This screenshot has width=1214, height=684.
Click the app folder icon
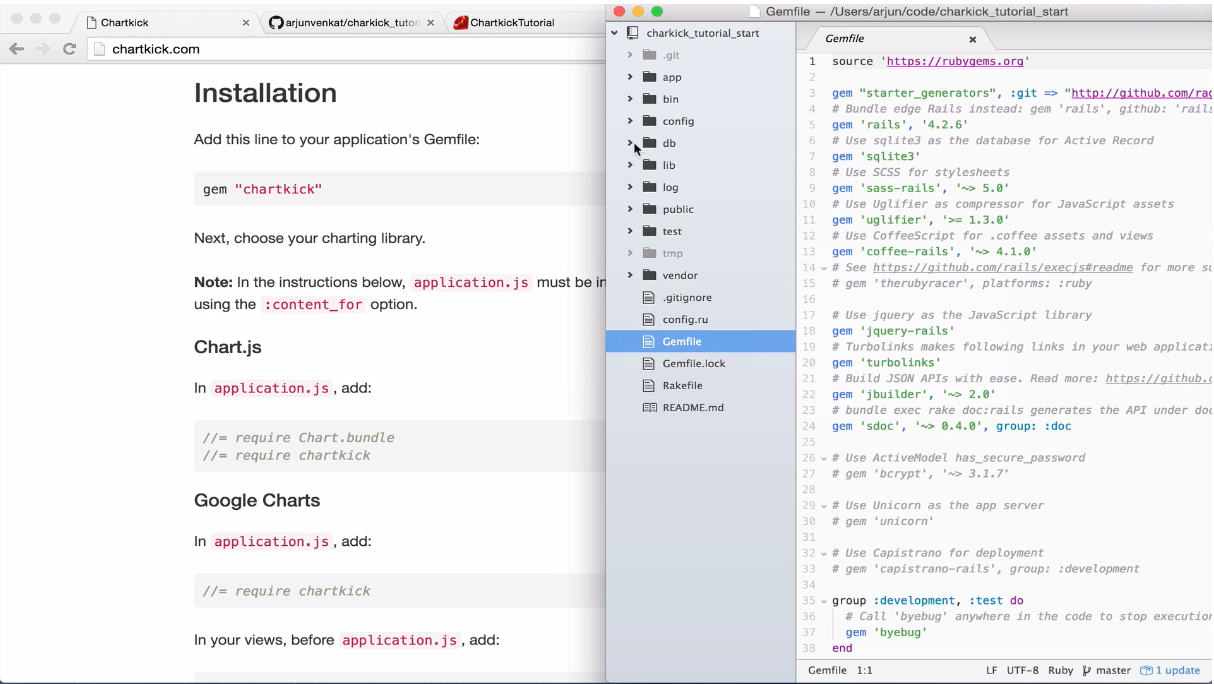click(x=649, y=77)
